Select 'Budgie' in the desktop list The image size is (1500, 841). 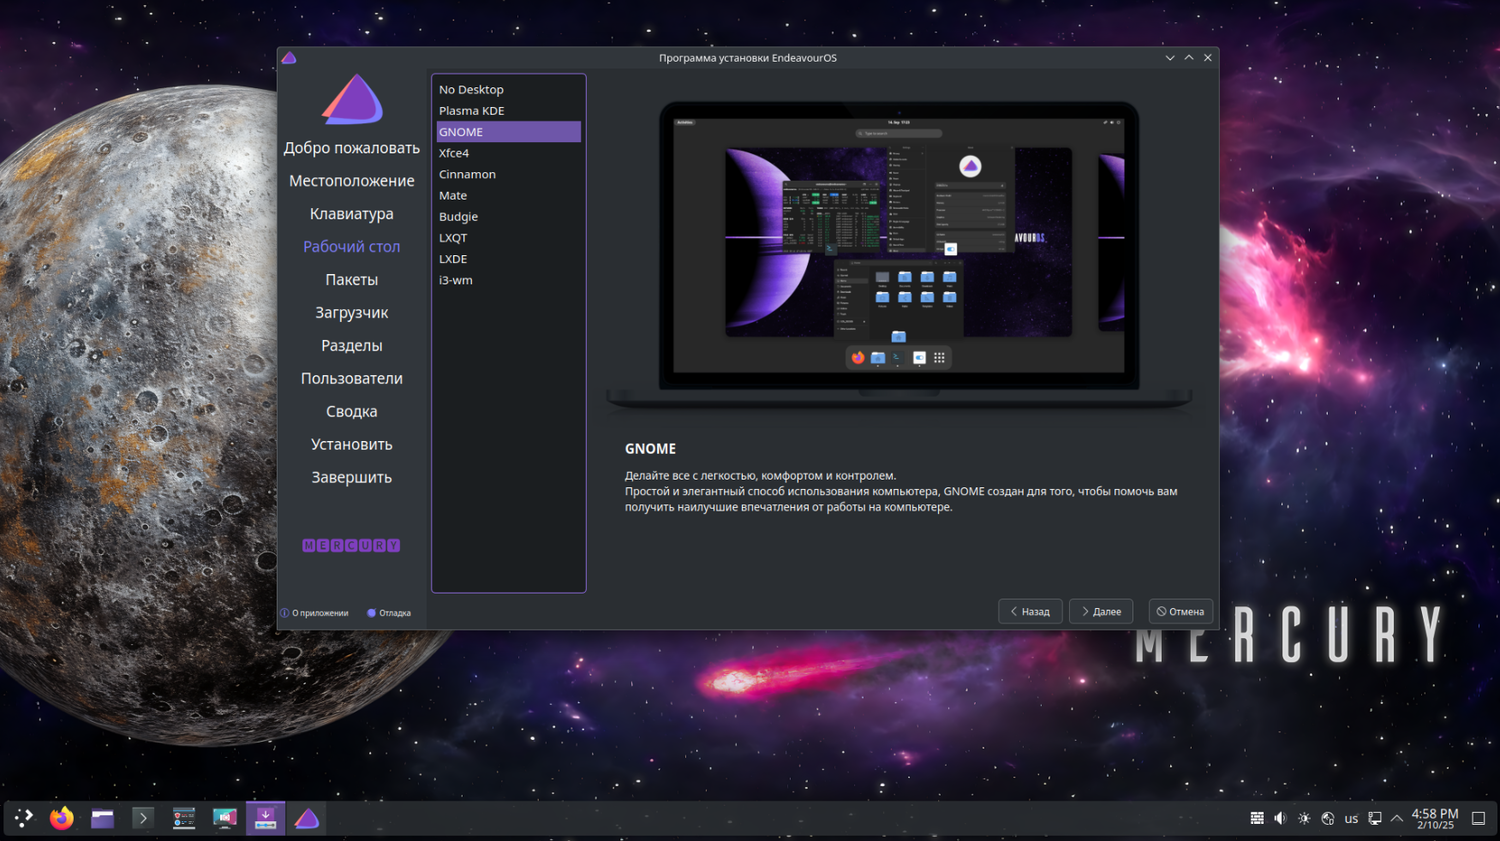tap(509, 216)
